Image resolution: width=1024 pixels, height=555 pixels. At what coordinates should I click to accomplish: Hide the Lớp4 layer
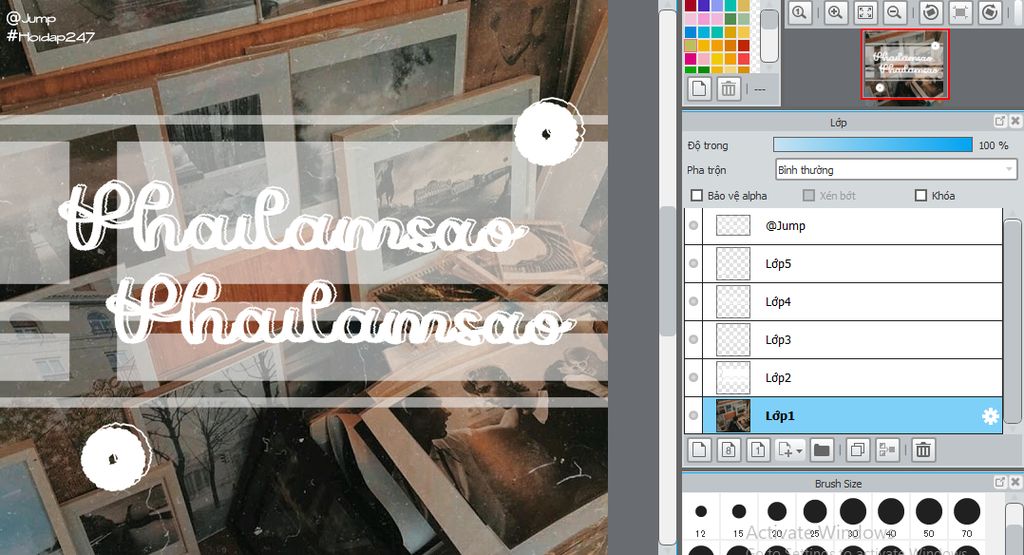click(694, 302)
